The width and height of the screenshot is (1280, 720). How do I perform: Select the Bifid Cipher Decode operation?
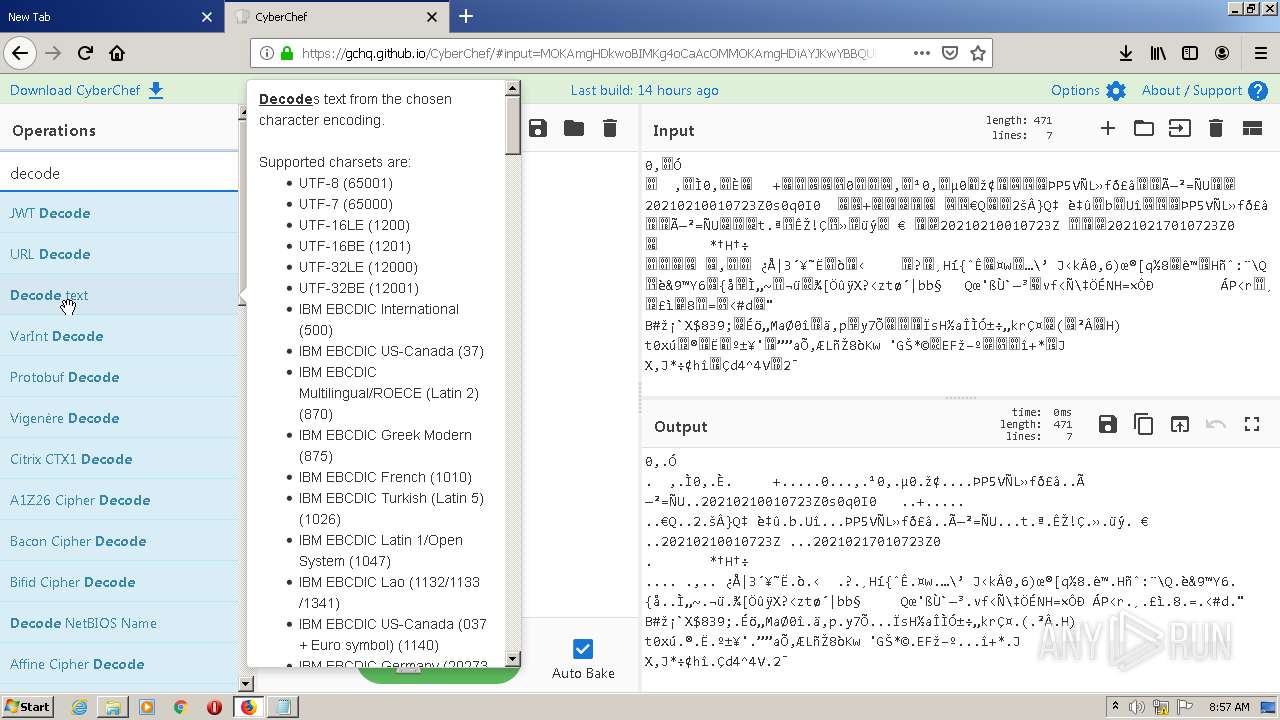(x=119, y=582)
